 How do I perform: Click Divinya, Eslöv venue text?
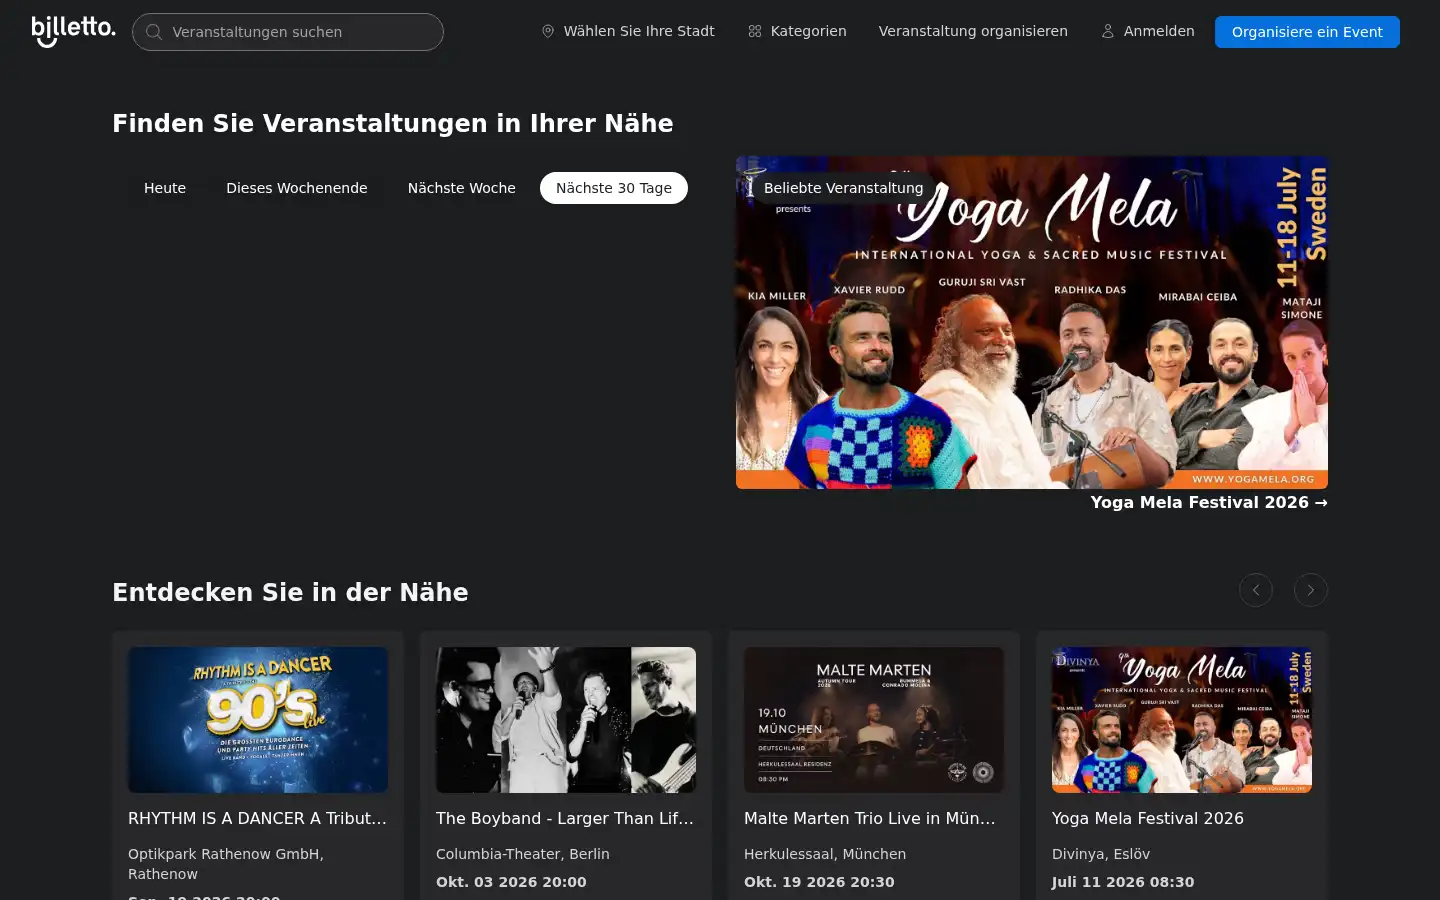[x=1101, y=854]
